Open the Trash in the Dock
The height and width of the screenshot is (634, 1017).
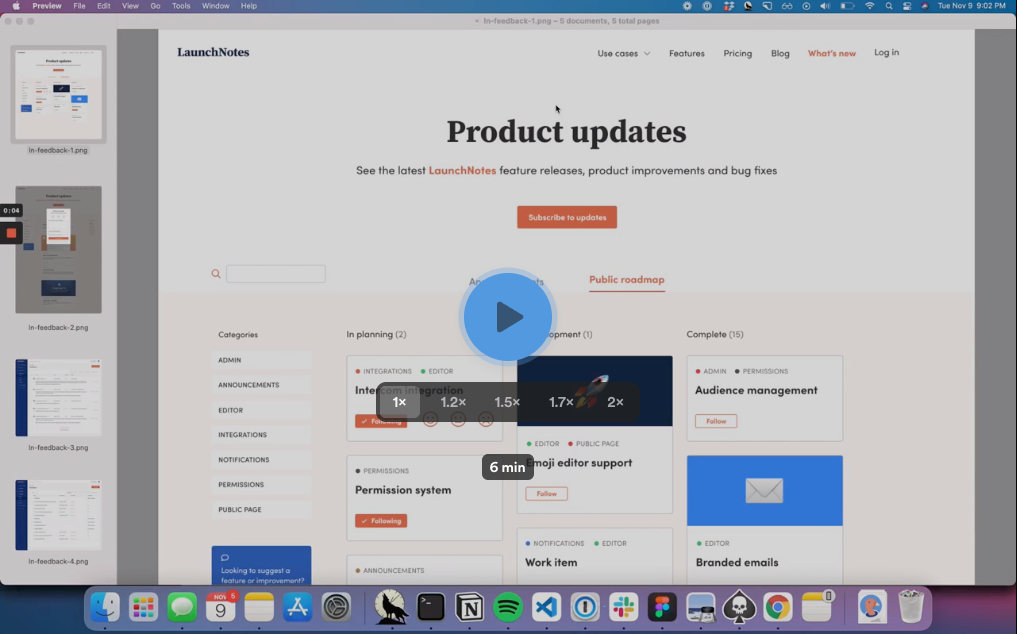pyautogui.click(x=911, y=607)
